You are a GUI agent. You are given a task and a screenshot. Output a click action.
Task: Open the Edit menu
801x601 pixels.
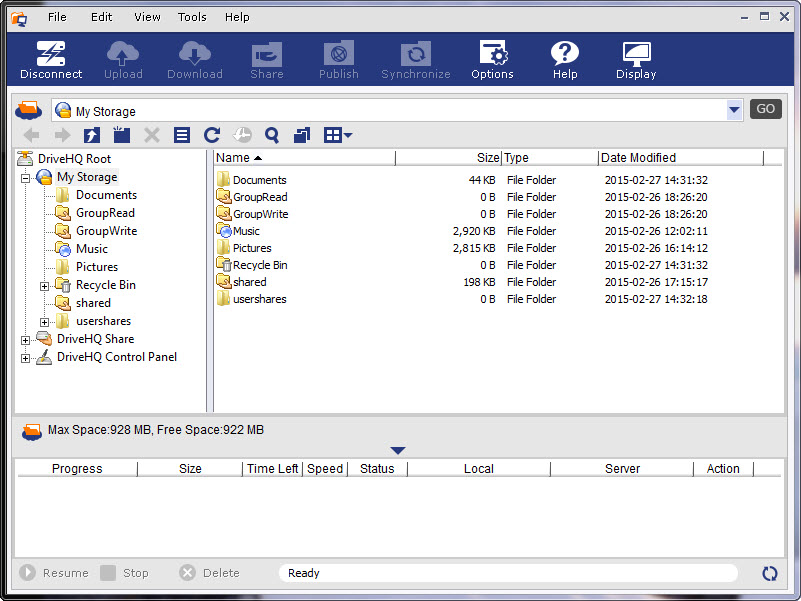[101, 17]
